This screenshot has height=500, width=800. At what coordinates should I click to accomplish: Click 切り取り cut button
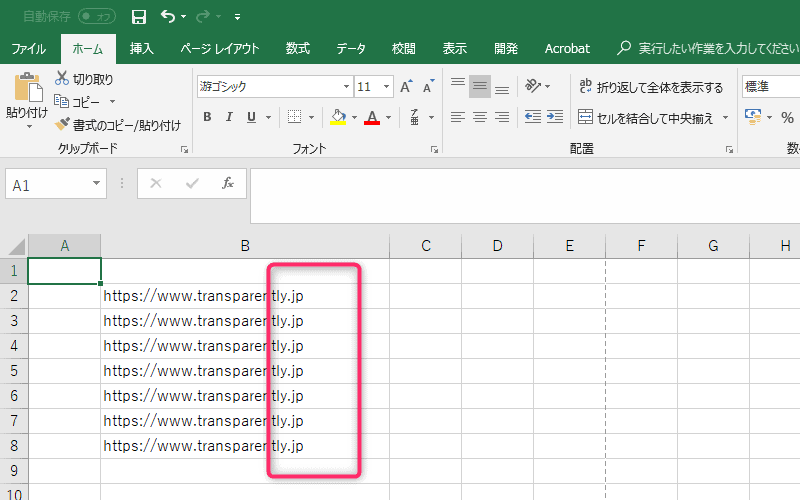click(x=85, y=79)
